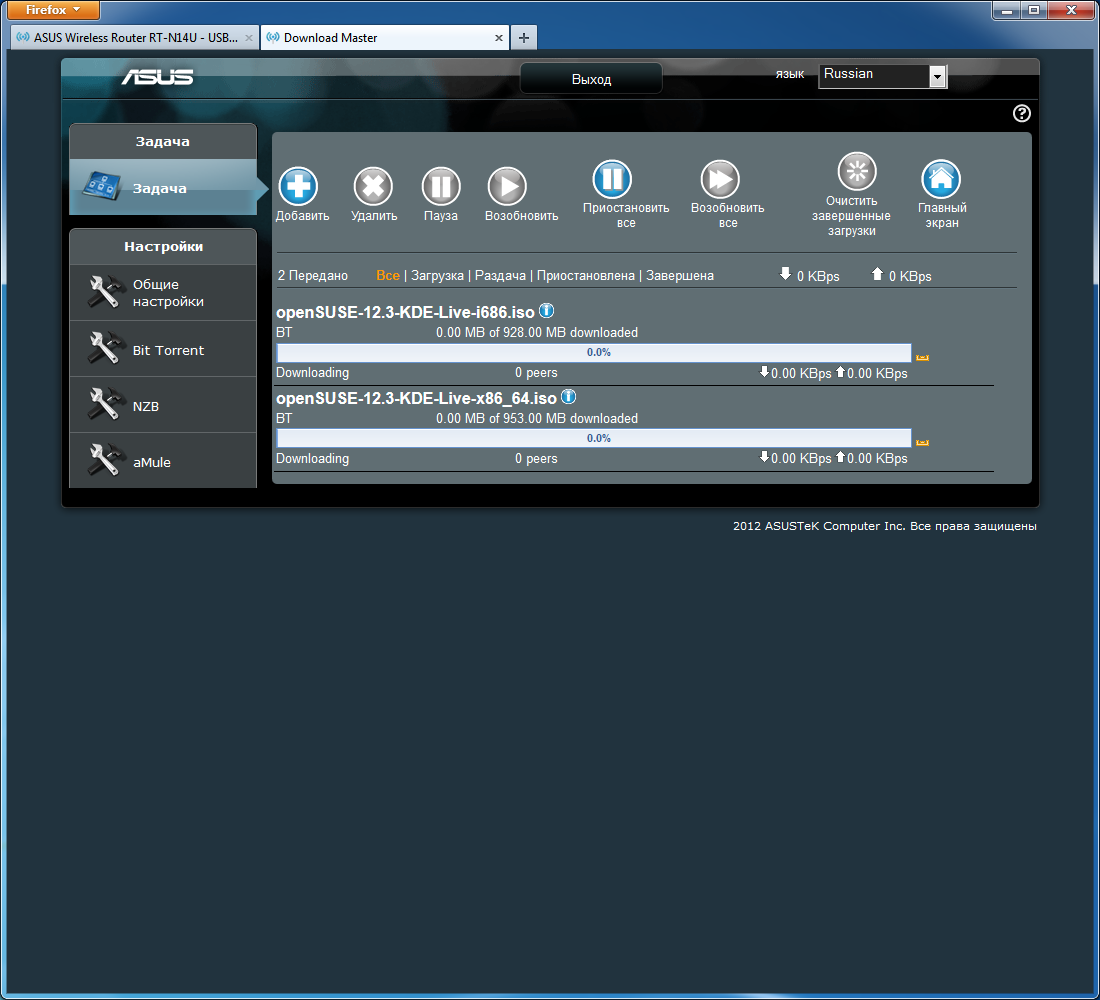This screenshot has height=1000, width=1100.
Task: Filter tasks by Завершена
Action: [680, 276]
